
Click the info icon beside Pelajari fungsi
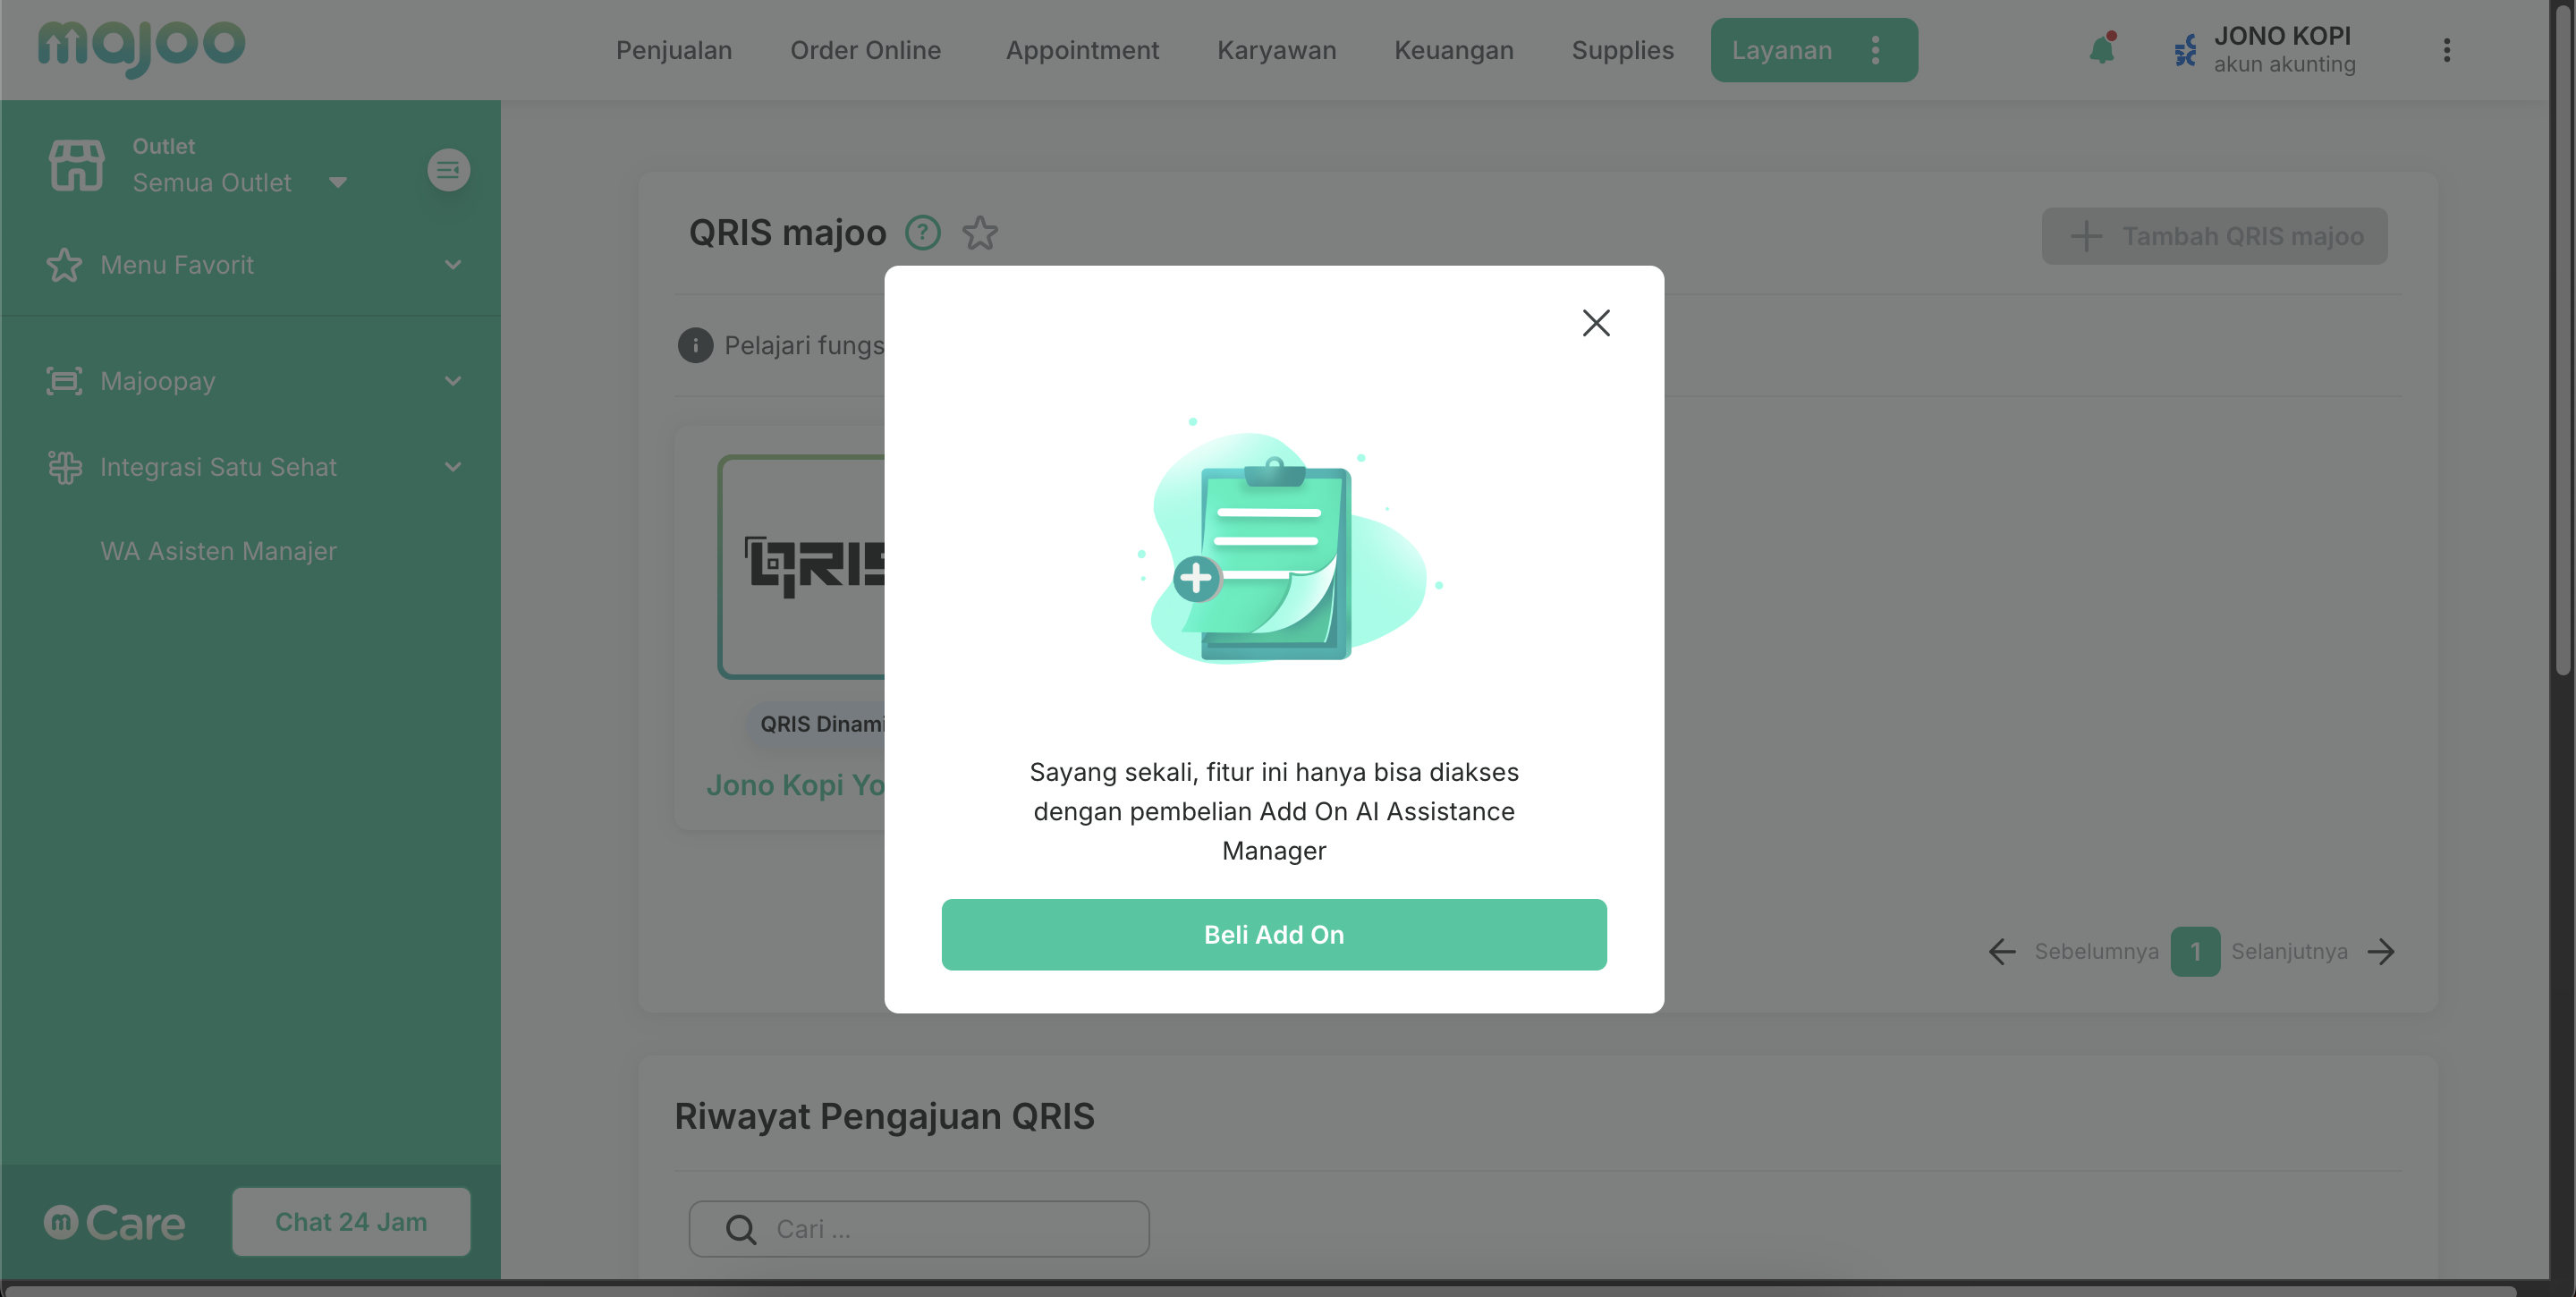click(x=695, y=345)
